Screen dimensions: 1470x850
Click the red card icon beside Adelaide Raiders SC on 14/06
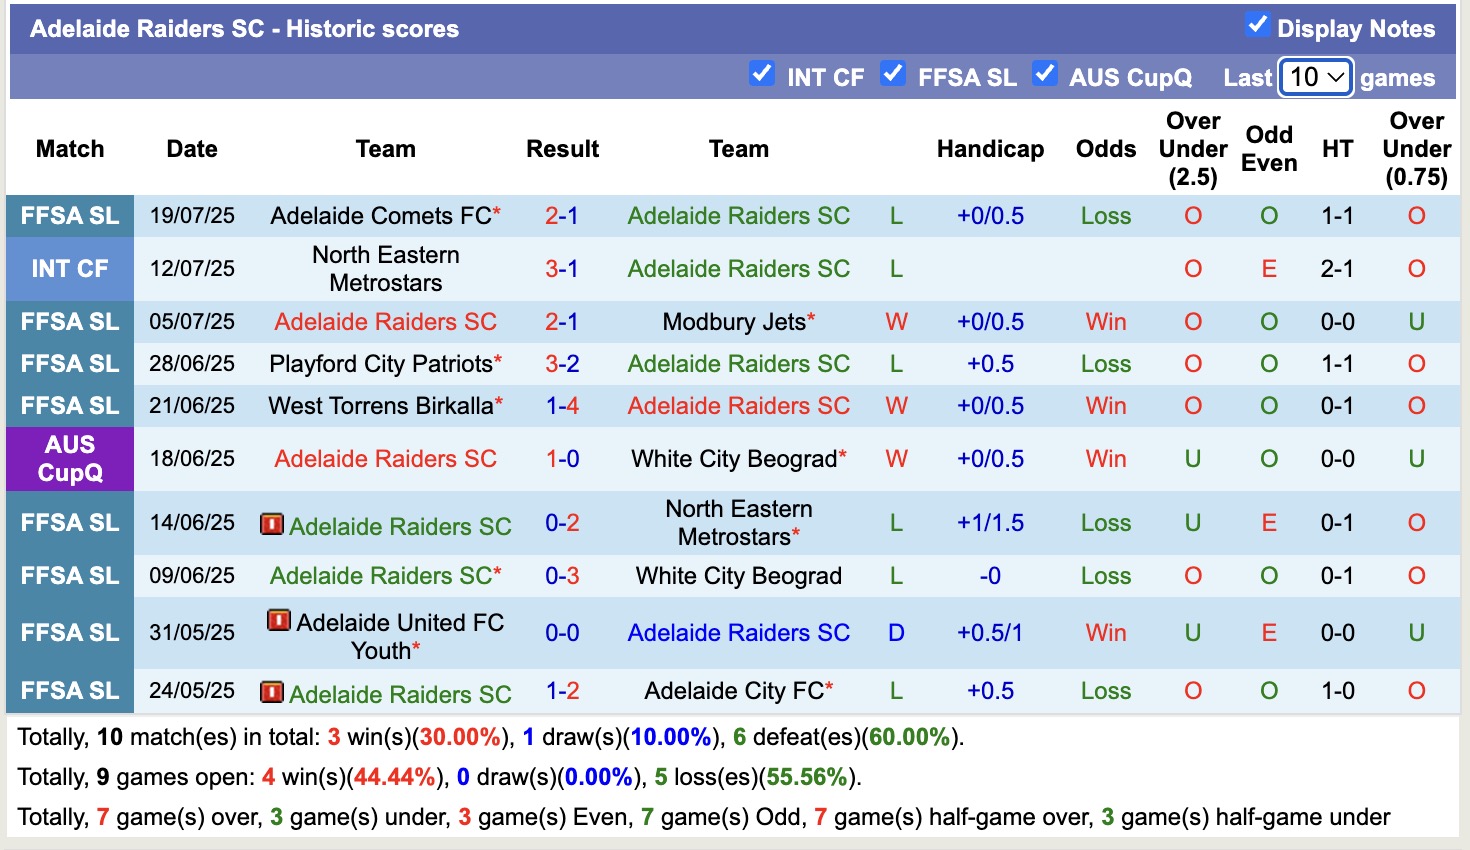click(x=272, y=524)
